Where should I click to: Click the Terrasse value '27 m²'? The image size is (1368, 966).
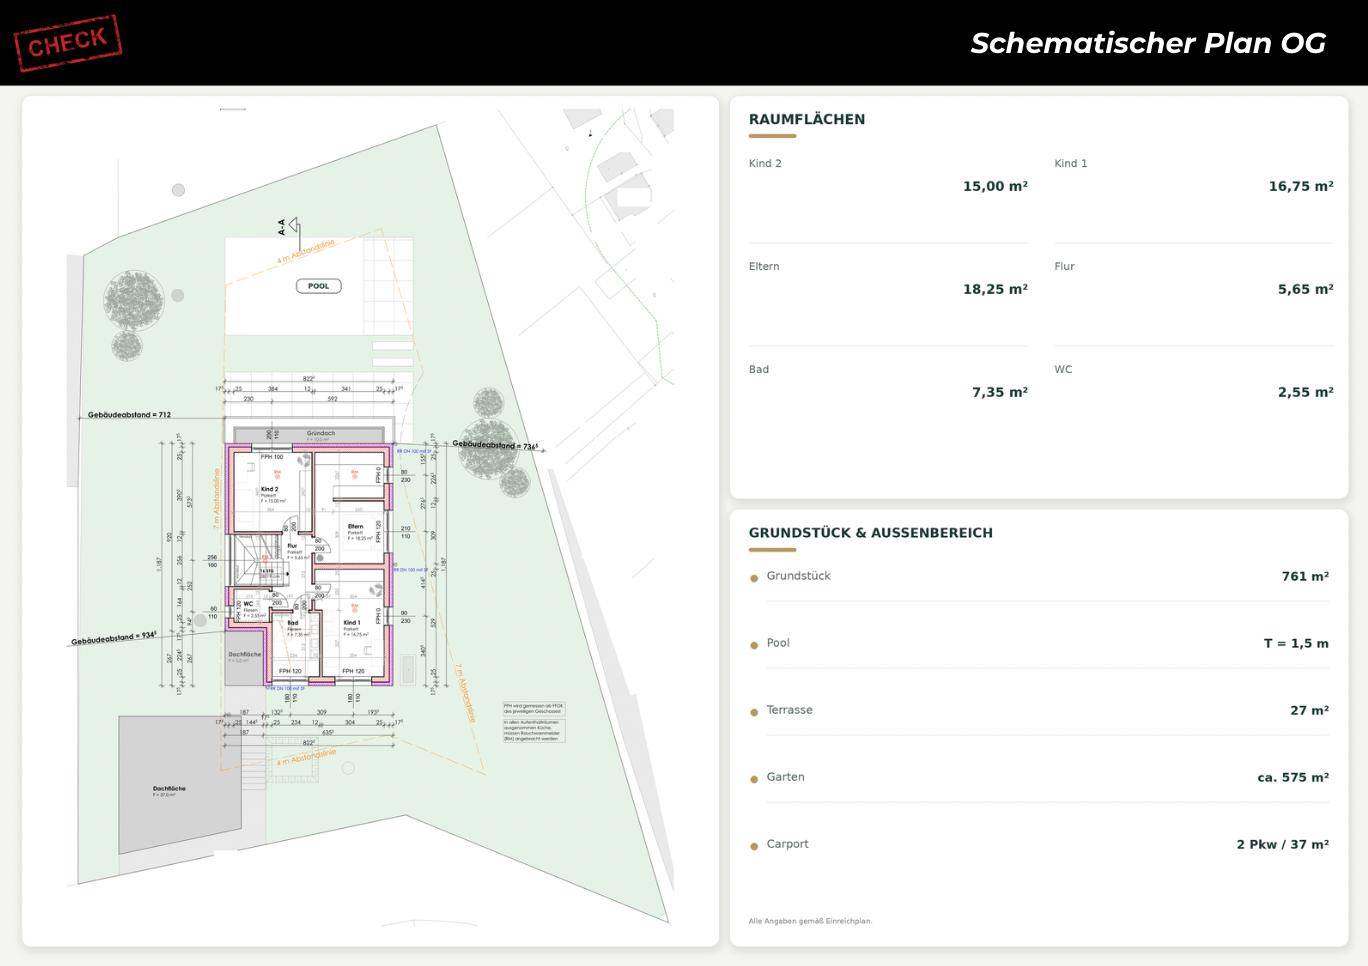[x=1309, y=710]
